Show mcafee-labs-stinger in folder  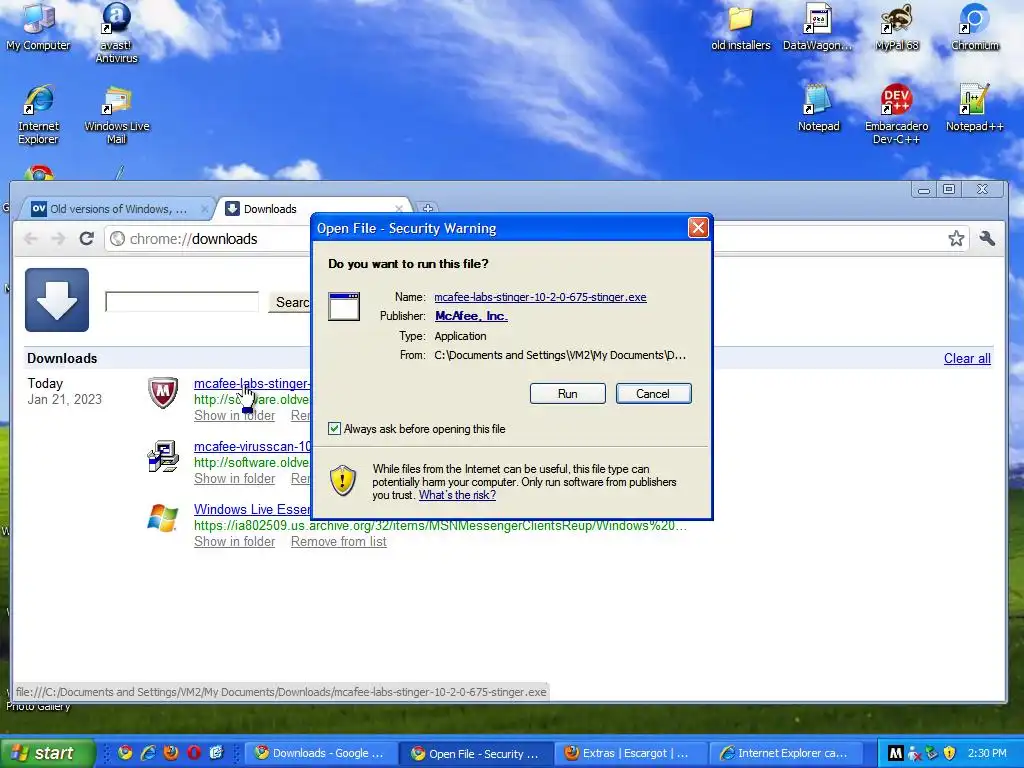[x=234, y=416]
